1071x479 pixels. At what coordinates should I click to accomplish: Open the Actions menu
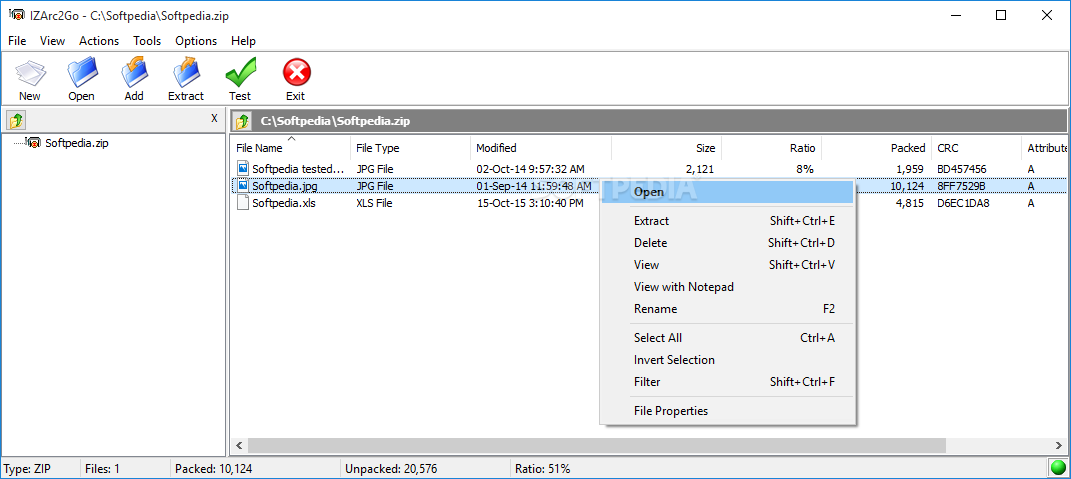point(99,41)
